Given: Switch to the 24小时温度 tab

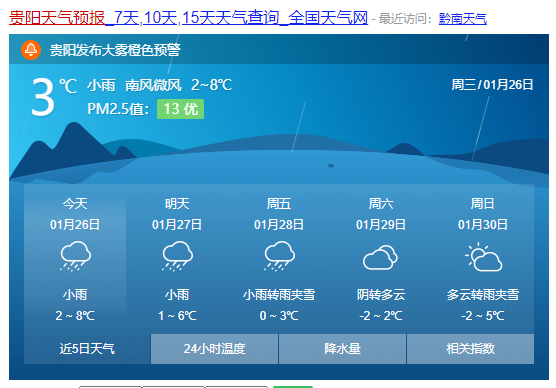Looking at the screenshot, I should click(214, 349).
